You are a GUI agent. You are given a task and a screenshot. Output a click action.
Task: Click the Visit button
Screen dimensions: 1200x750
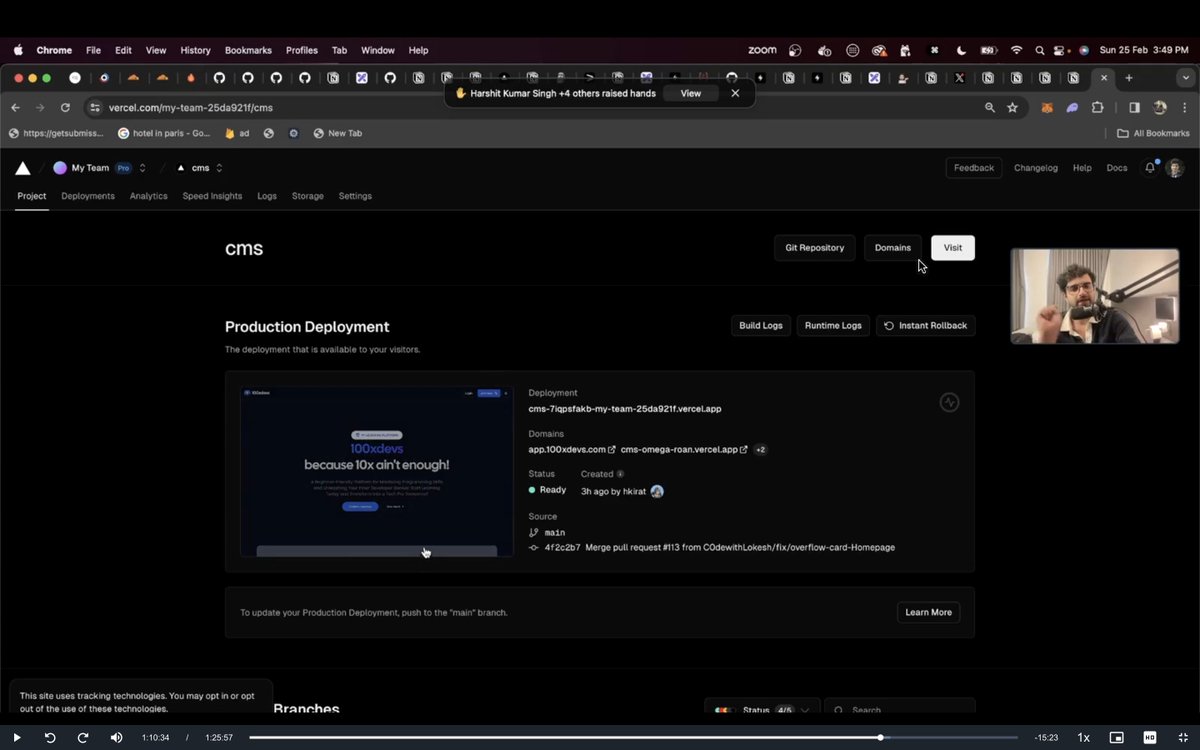[x=953, y=248]
